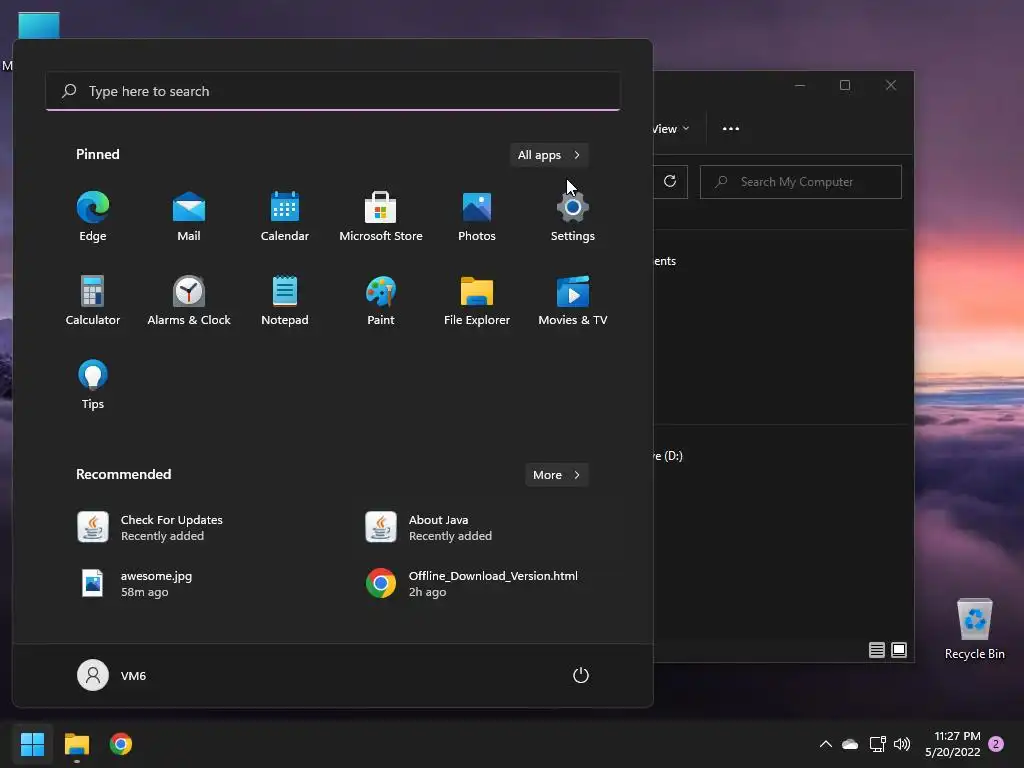The width and height of the screenshot is (1024, 768).
Task: Open the Recycle Bin on desktop
Action: click(974, 630)
